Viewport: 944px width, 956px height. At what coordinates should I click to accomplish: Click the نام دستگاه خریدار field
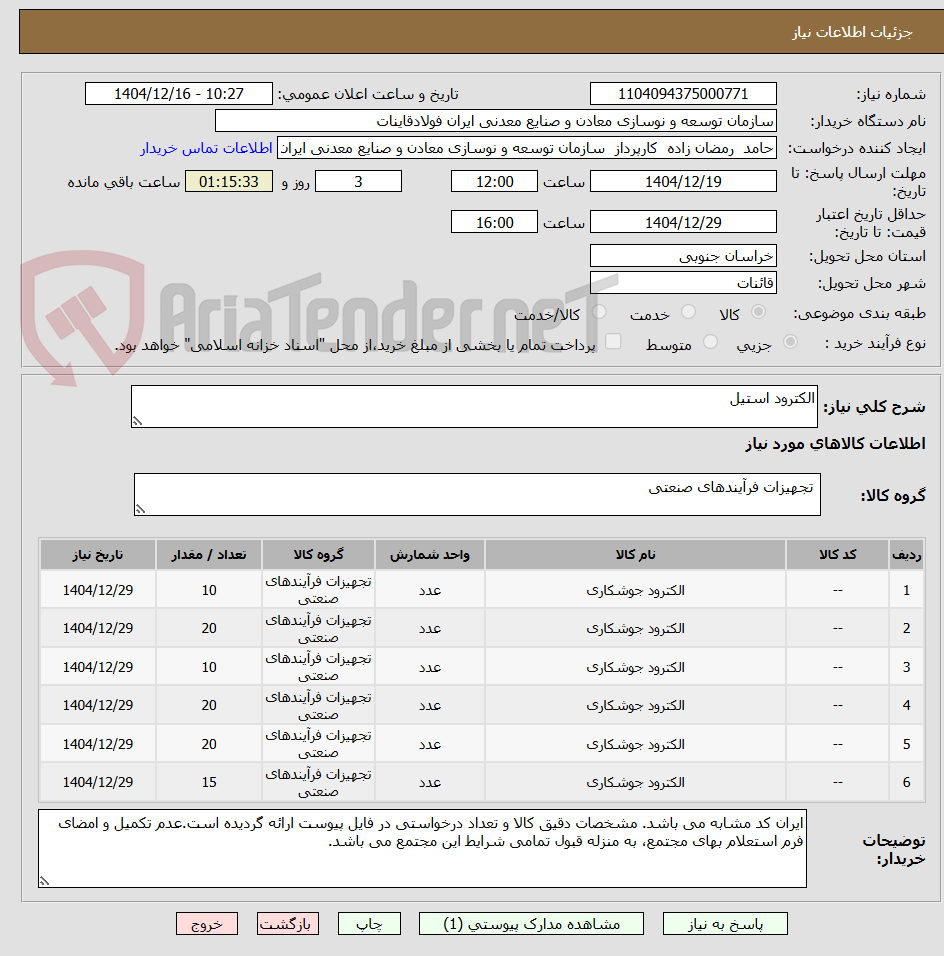[x=496, y=121]
